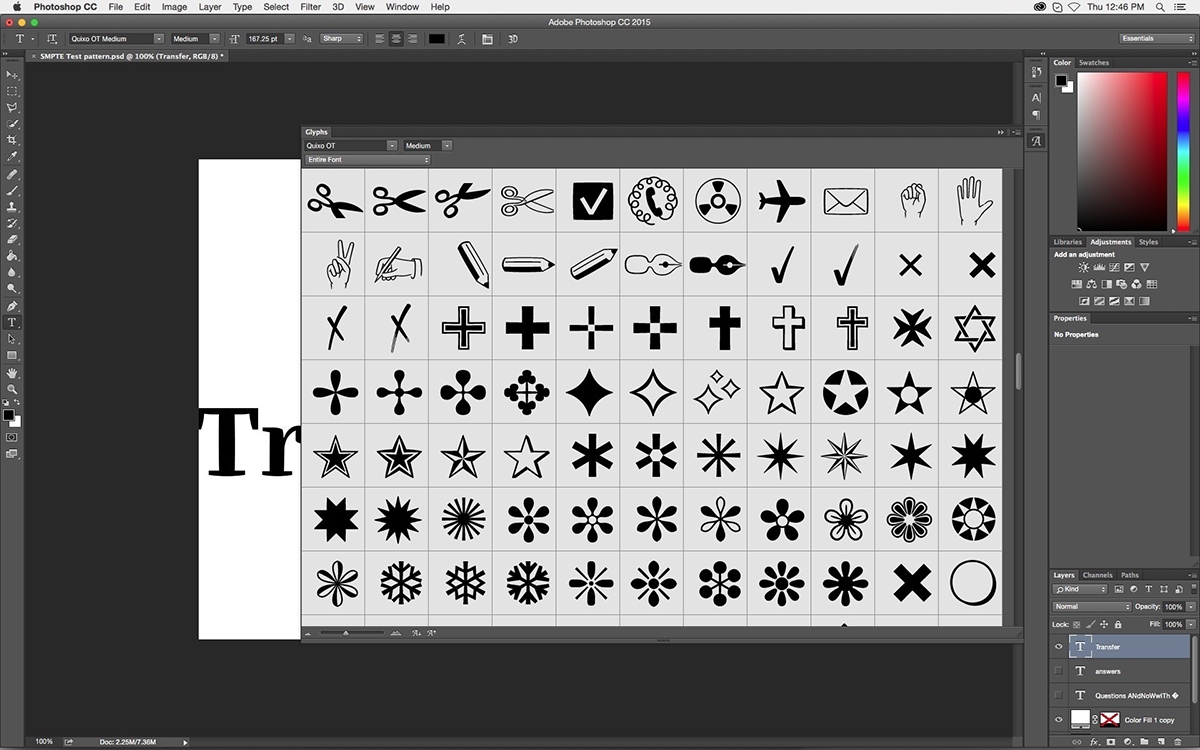Toggle pixel layer filter in Layers
The image size is (1200, 750).
1117,589
